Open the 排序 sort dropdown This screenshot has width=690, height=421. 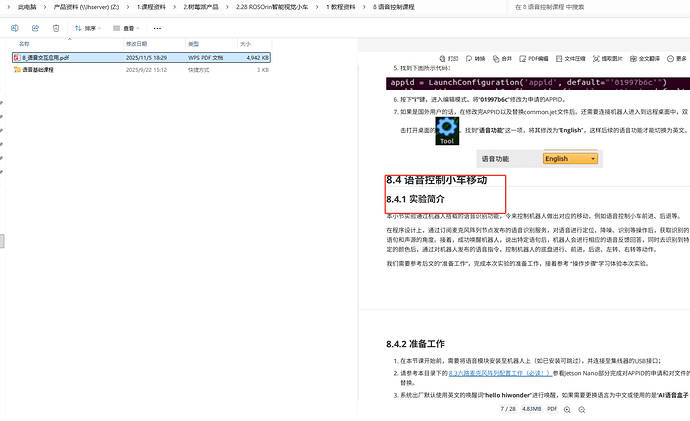(88, 28)
